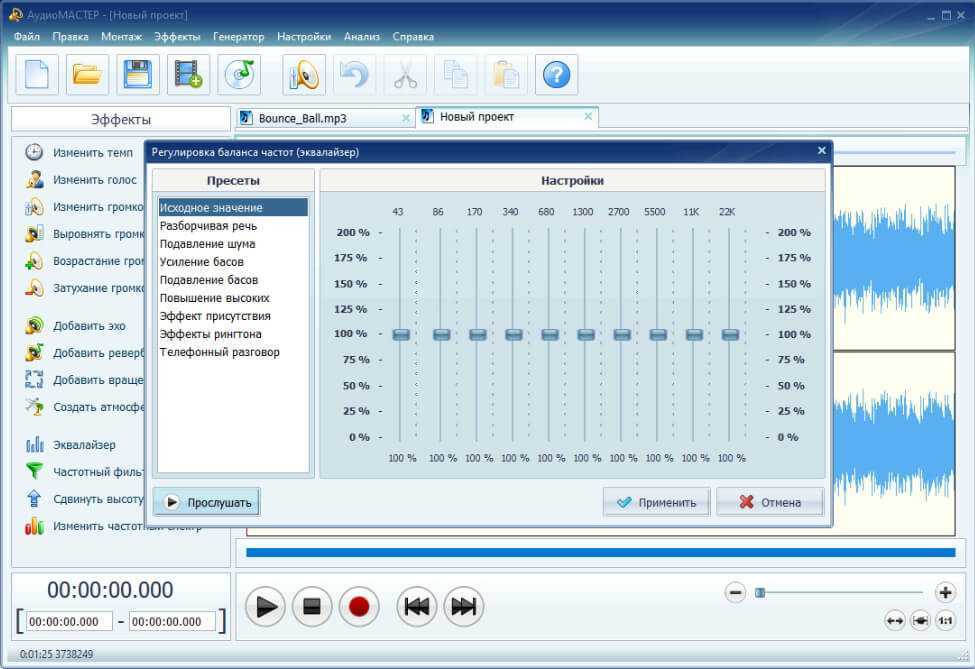Select the Усиление басов preset
The image size is (975, 669).
pyautogui.click(x=202, y=262)
